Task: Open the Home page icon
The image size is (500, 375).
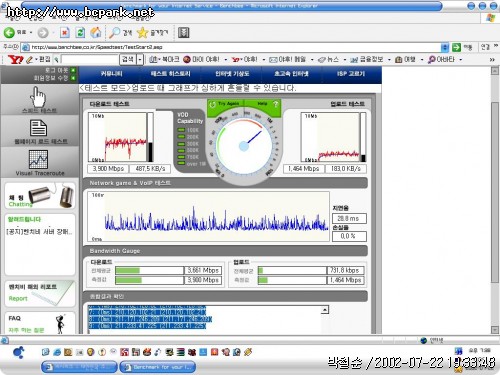Action: pos(96,32)
